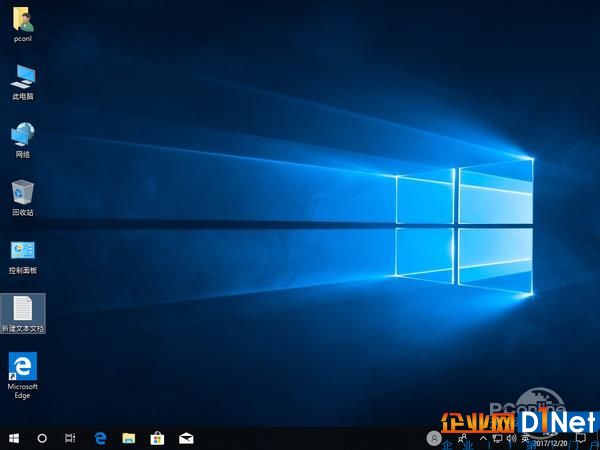Show hidden tray icons chevron
The width and height of the screenshot is (600, 450).
pyautogui.click(x=484, y=439)
